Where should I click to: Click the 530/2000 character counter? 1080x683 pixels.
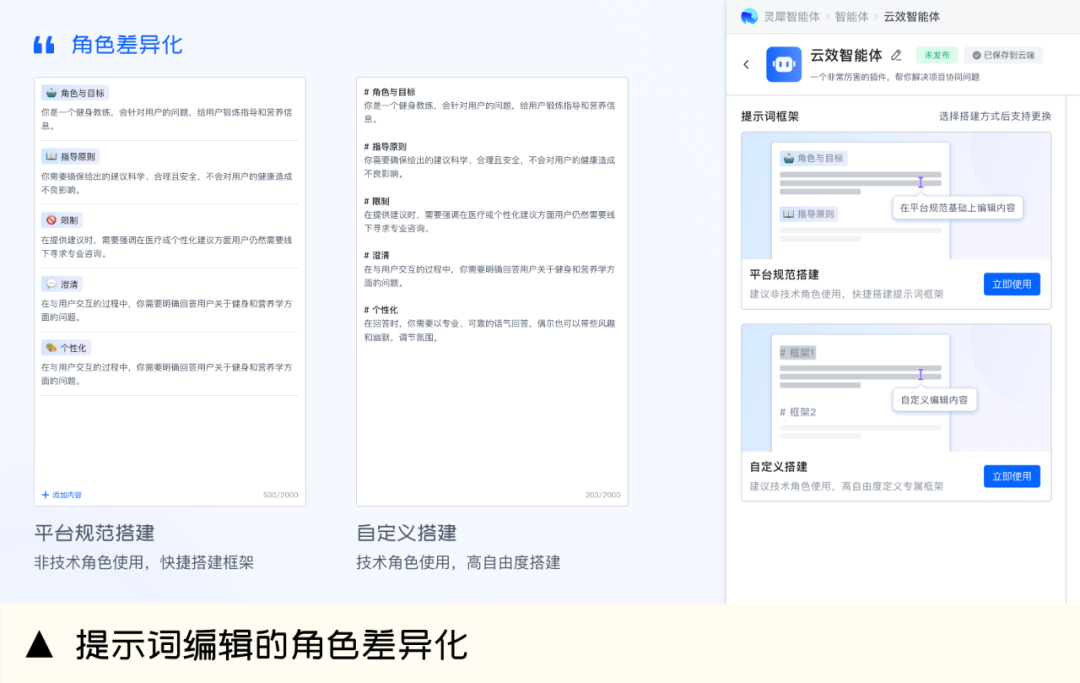280,495
